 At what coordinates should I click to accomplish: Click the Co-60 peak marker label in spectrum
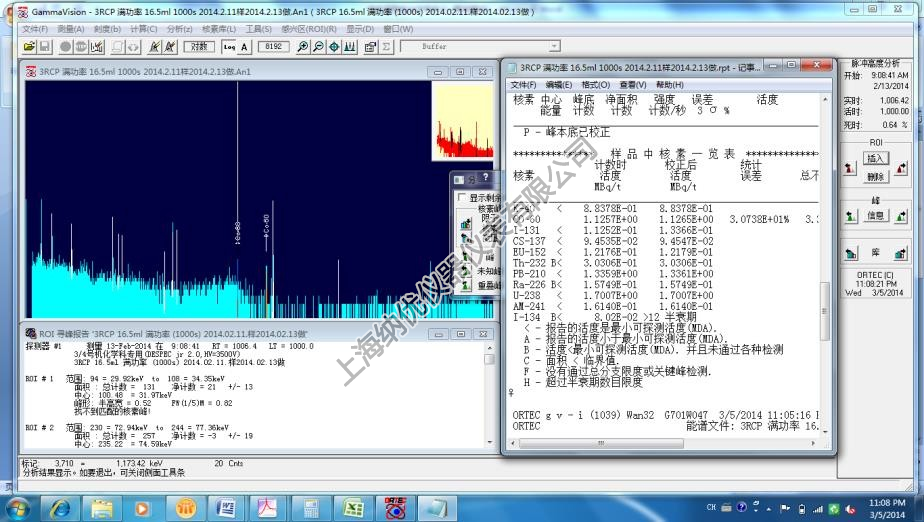[266, 226]
